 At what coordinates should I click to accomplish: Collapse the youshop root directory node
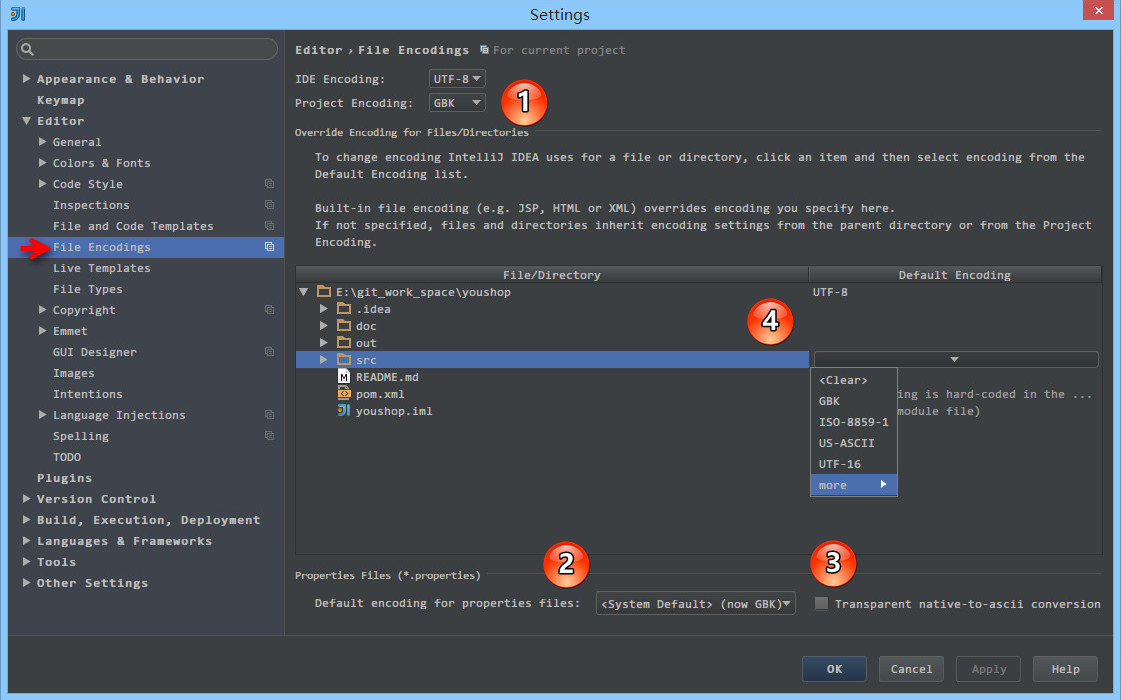point(304,293)
